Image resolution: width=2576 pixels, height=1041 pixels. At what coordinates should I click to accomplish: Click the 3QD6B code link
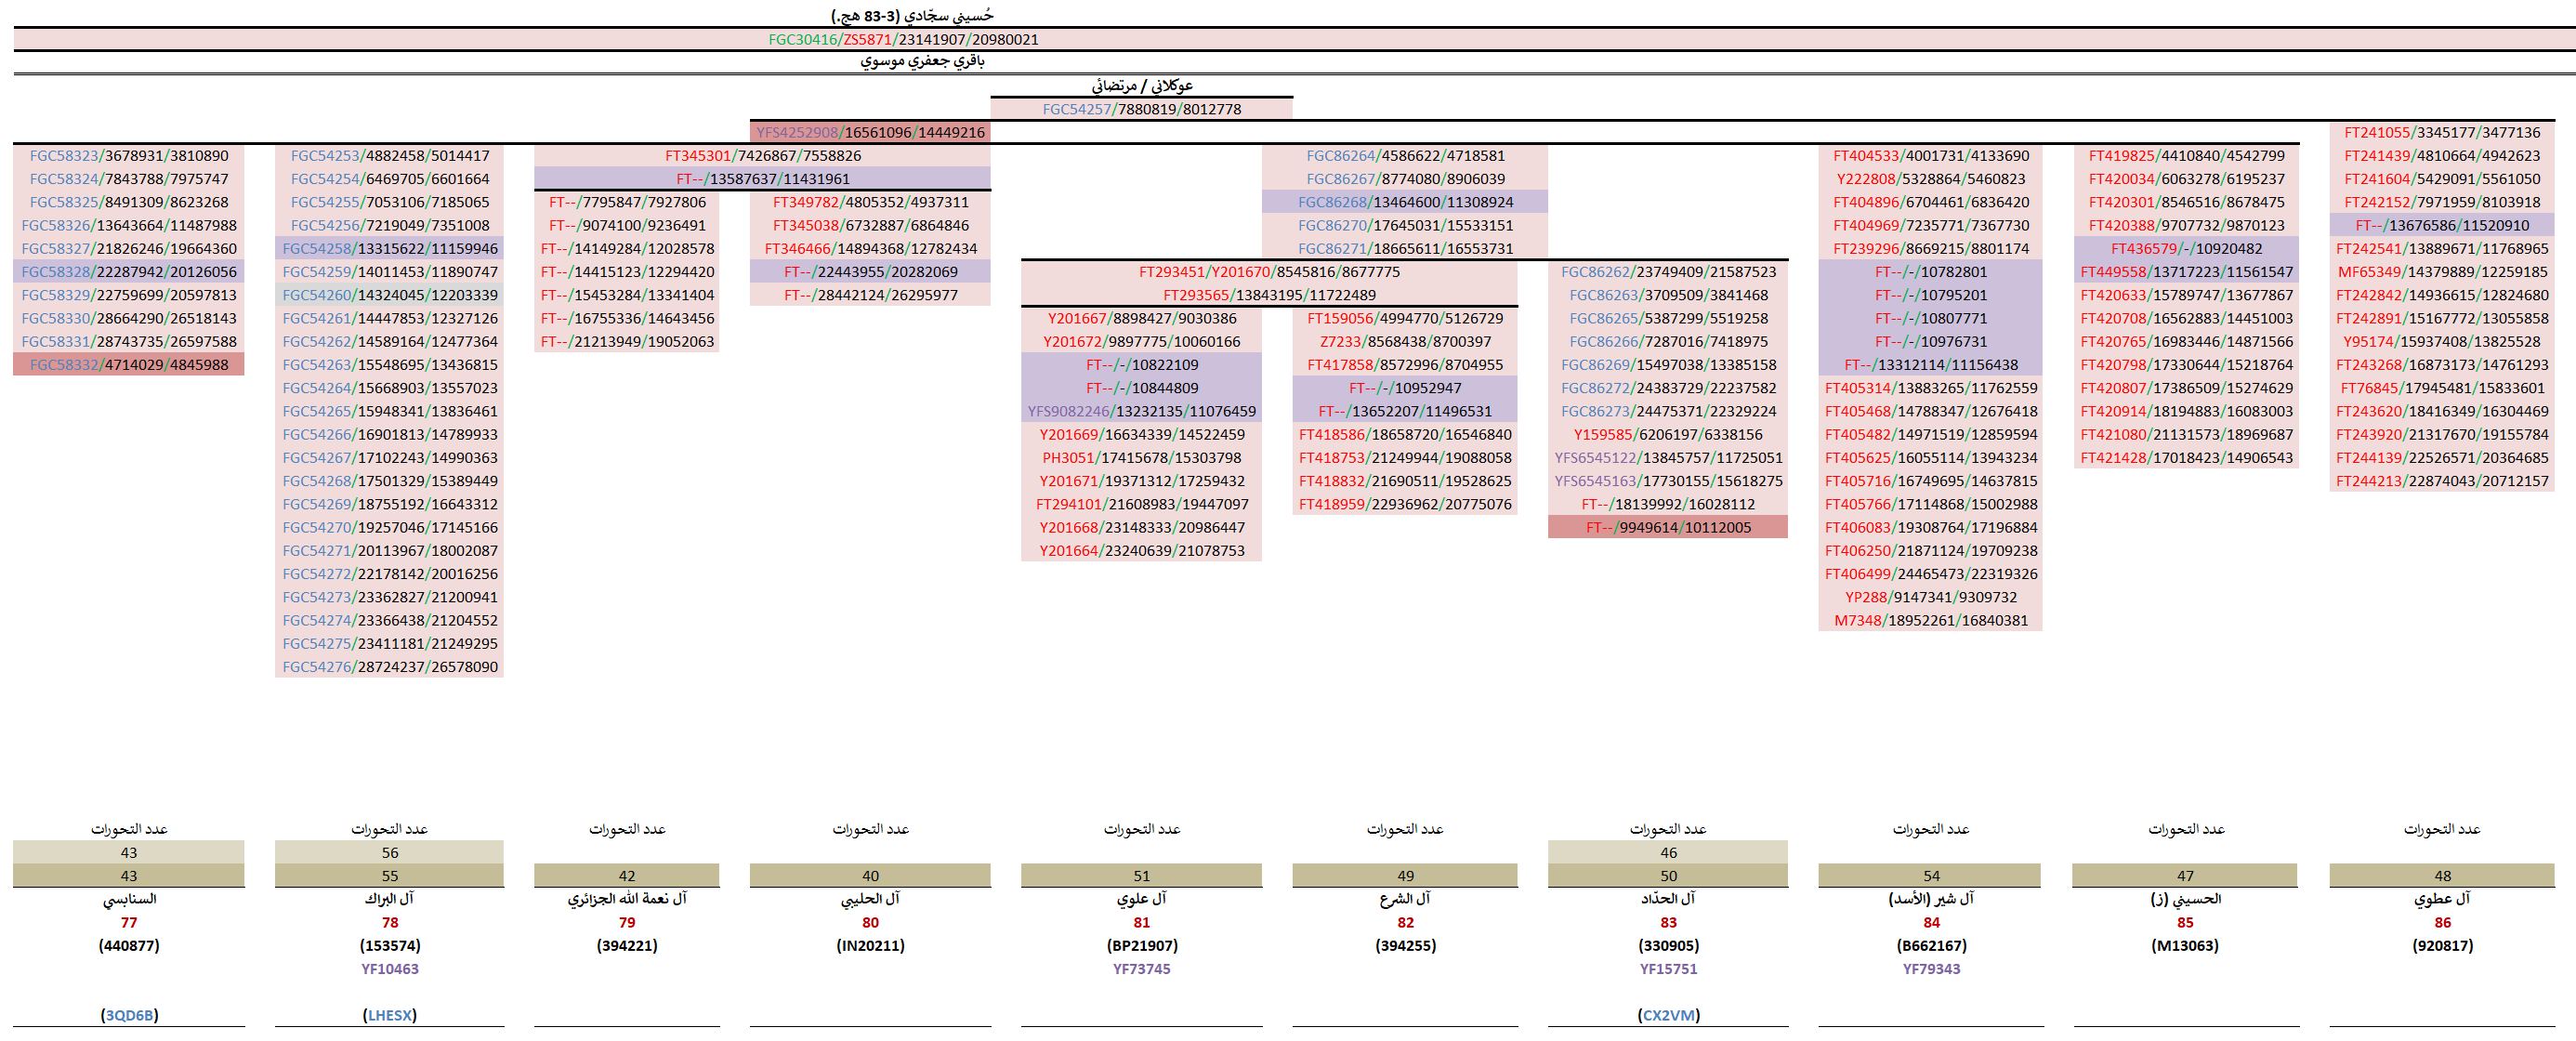click(x=129, y=1014)
